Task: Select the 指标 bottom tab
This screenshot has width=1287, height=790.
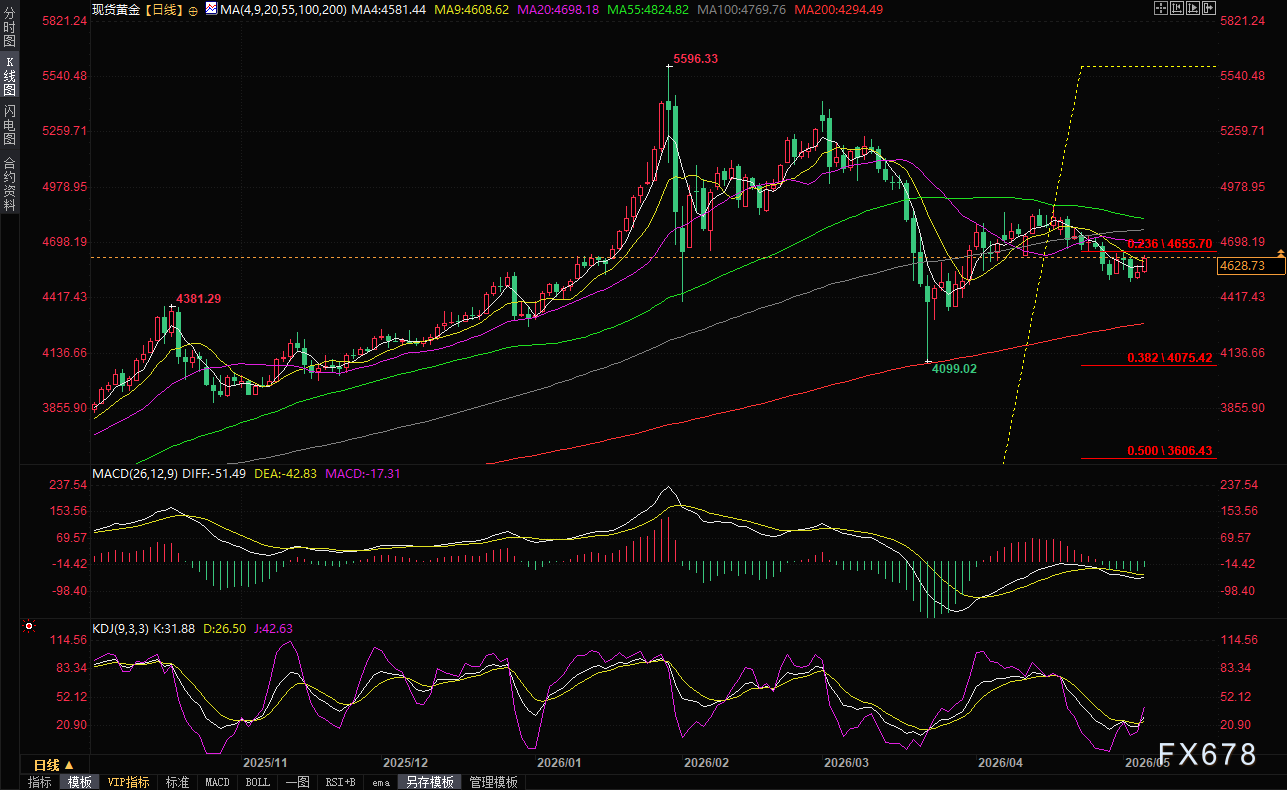Action: (x=40, y=782)
